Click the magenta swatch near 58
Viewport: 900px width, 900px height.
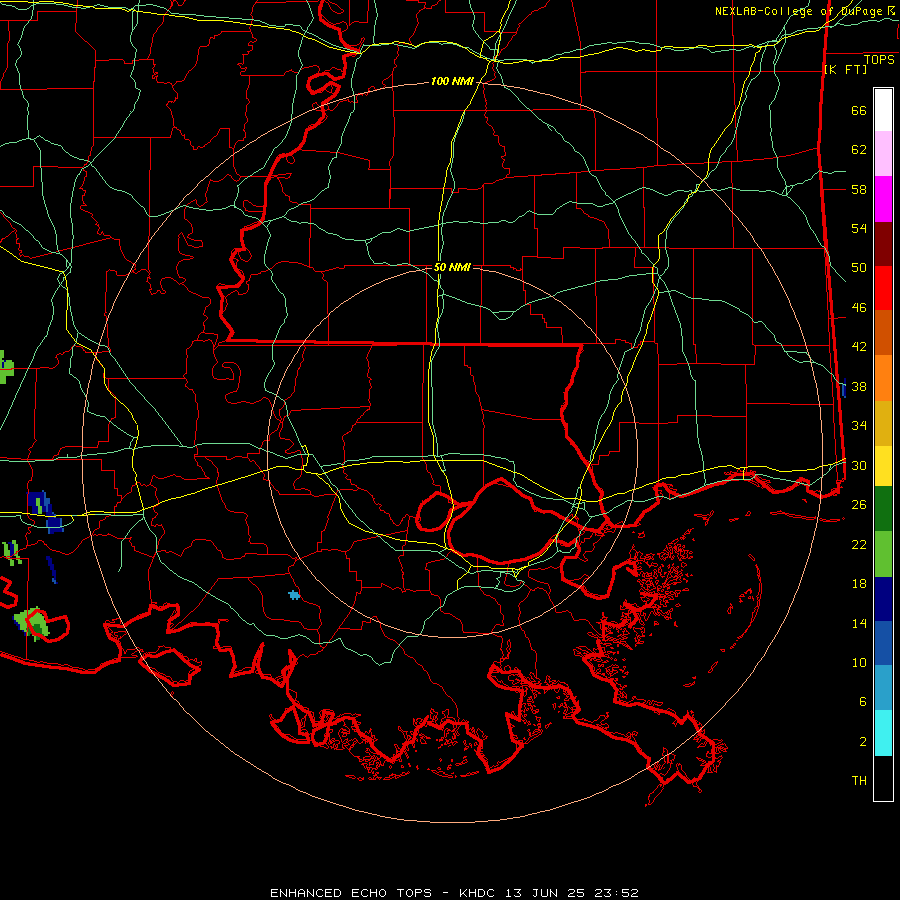(883, 199)
